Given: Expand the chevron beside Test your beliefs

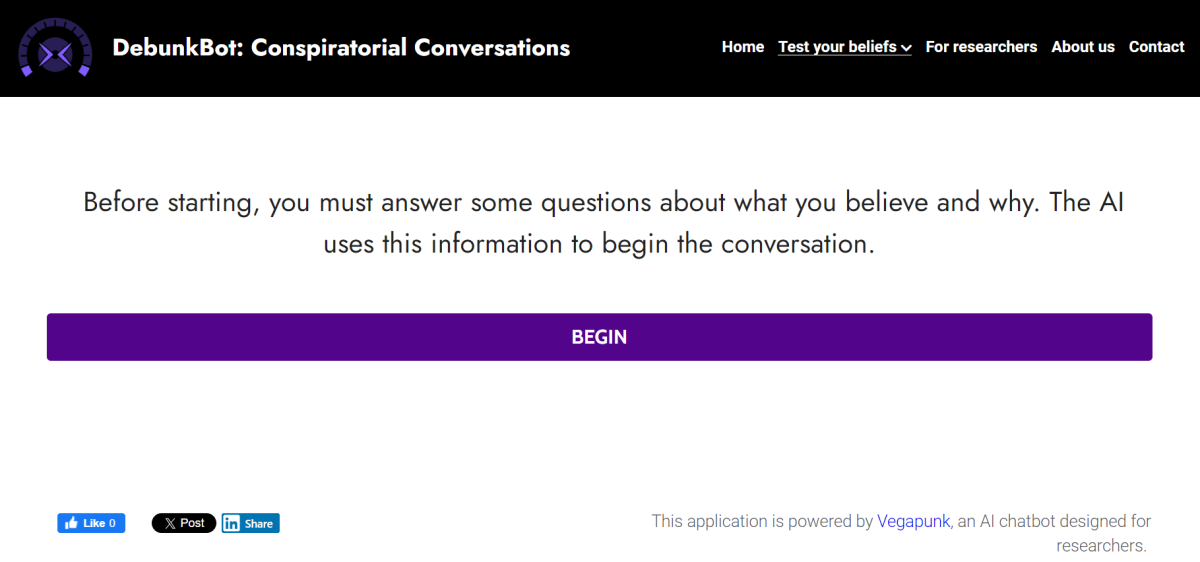Looking at the screenshot, I should coord(906,47).
